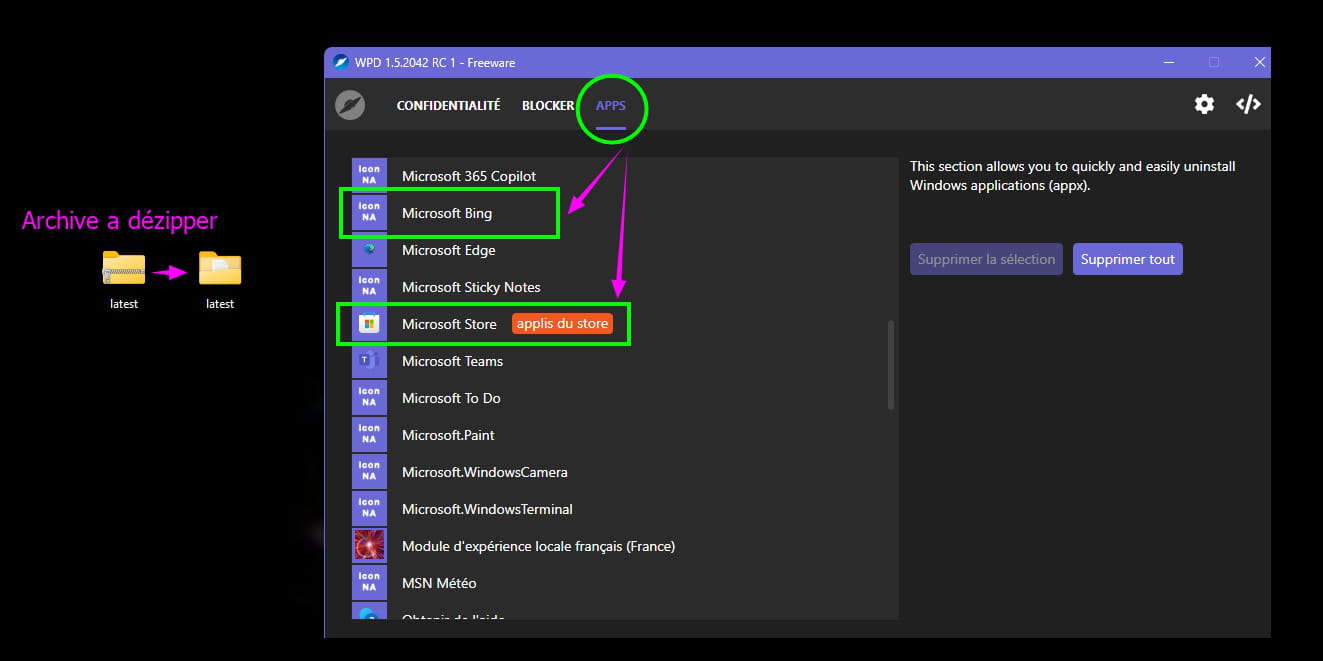Select Microsoft.WindowsCamera in the app list
This screenshot has height=661, width=1323.
pos(625,472)
